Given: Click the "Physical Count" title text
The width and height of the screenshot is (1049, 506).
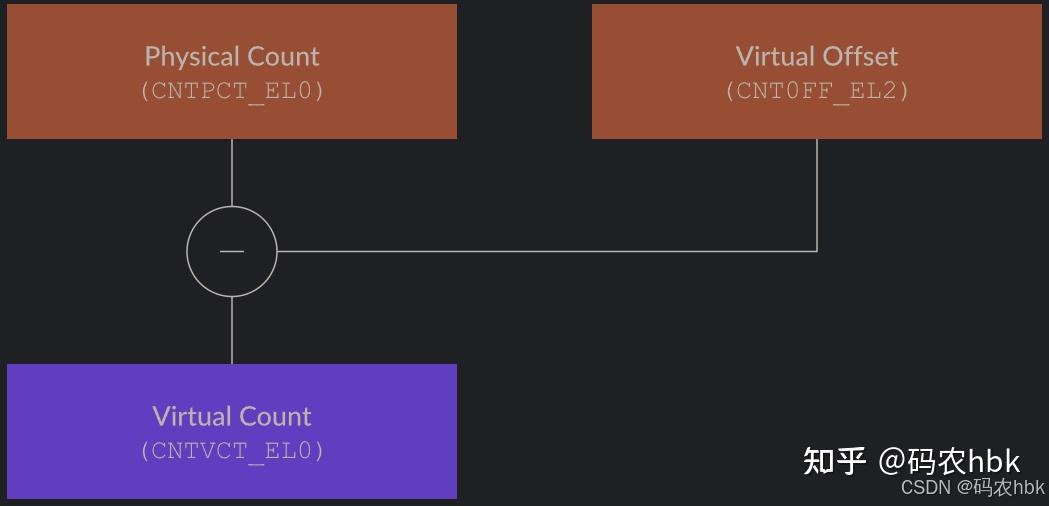Looking at the screenshot, I should tap(232, 56).
